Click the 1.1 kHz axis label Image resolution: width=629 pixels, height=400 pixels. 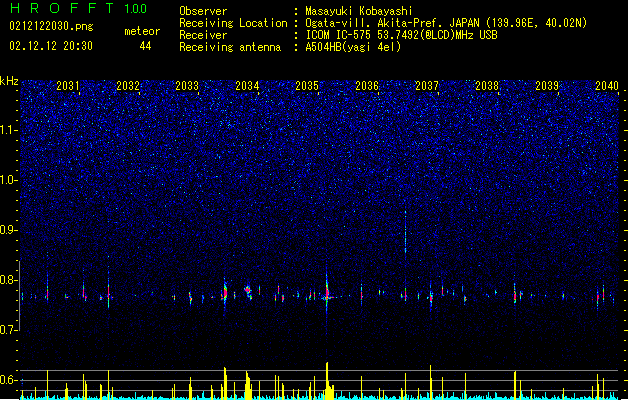(9, 130)
